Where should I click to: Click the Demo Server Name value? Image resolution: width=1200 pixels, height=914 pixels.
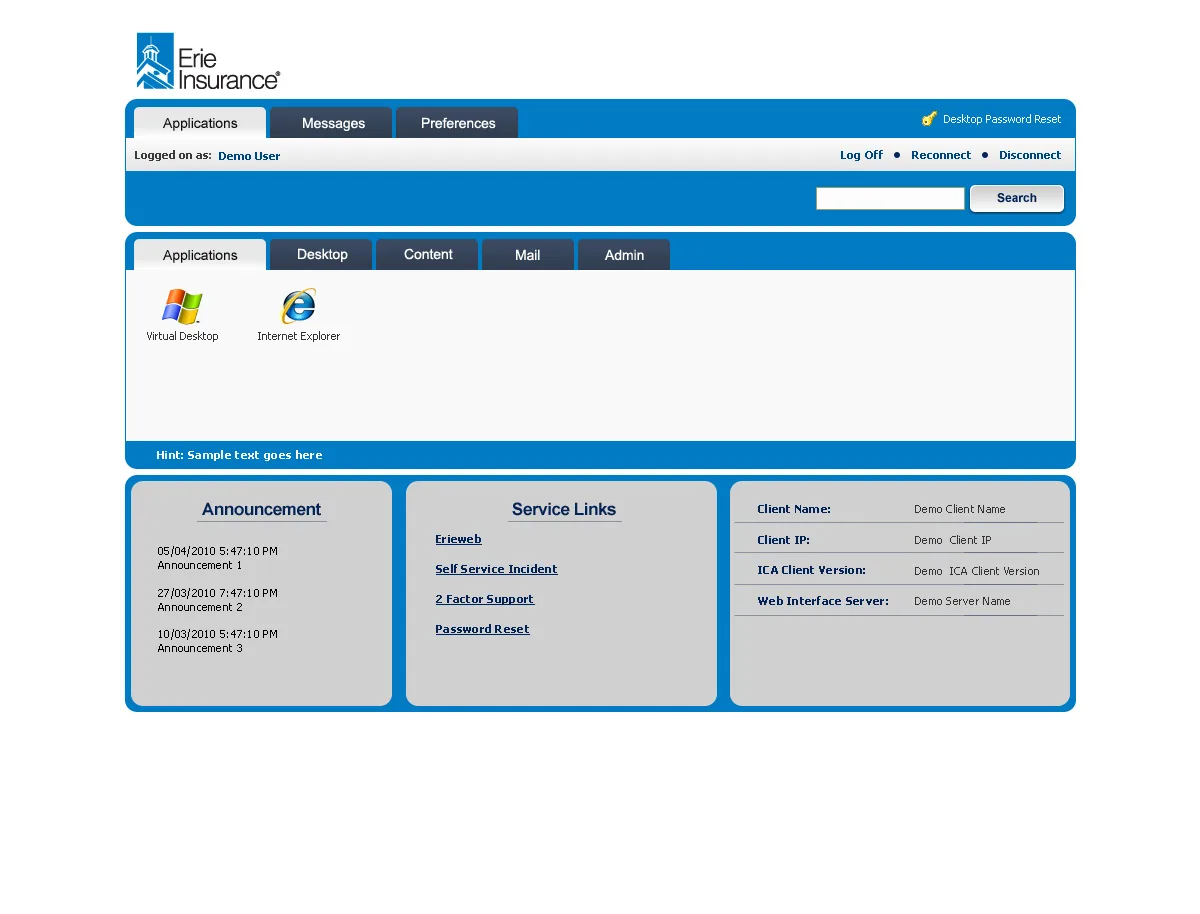coord(962,601)
